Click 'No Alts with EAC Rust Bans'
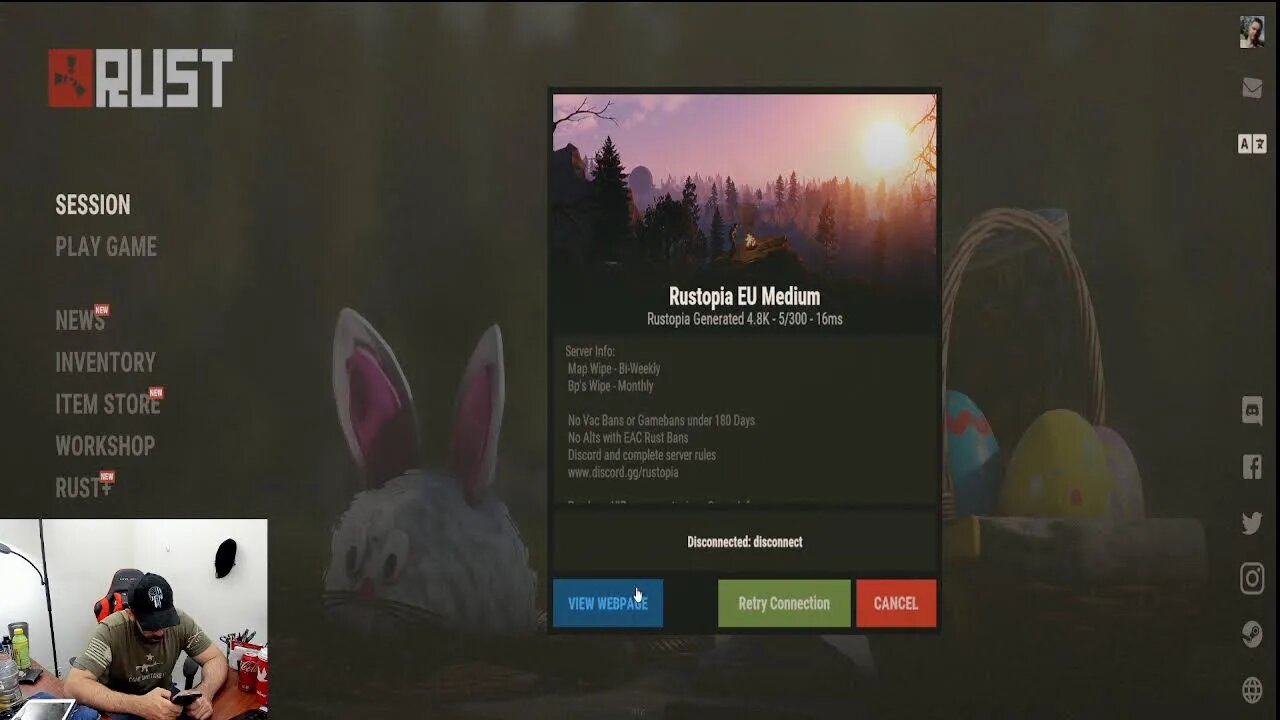1280x720 pixels. [x=628, y=438]
